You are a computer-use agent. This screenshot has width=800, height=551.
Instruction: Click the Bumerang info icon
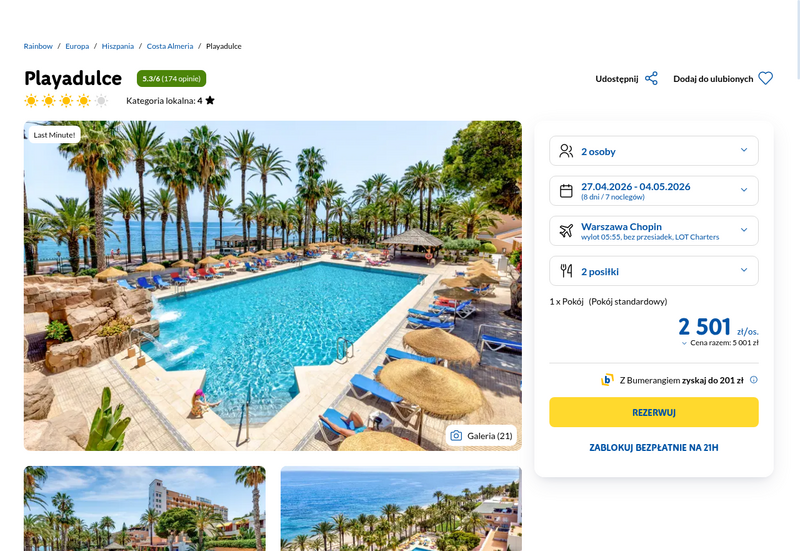pyautogui.click(x=754, y=380)
